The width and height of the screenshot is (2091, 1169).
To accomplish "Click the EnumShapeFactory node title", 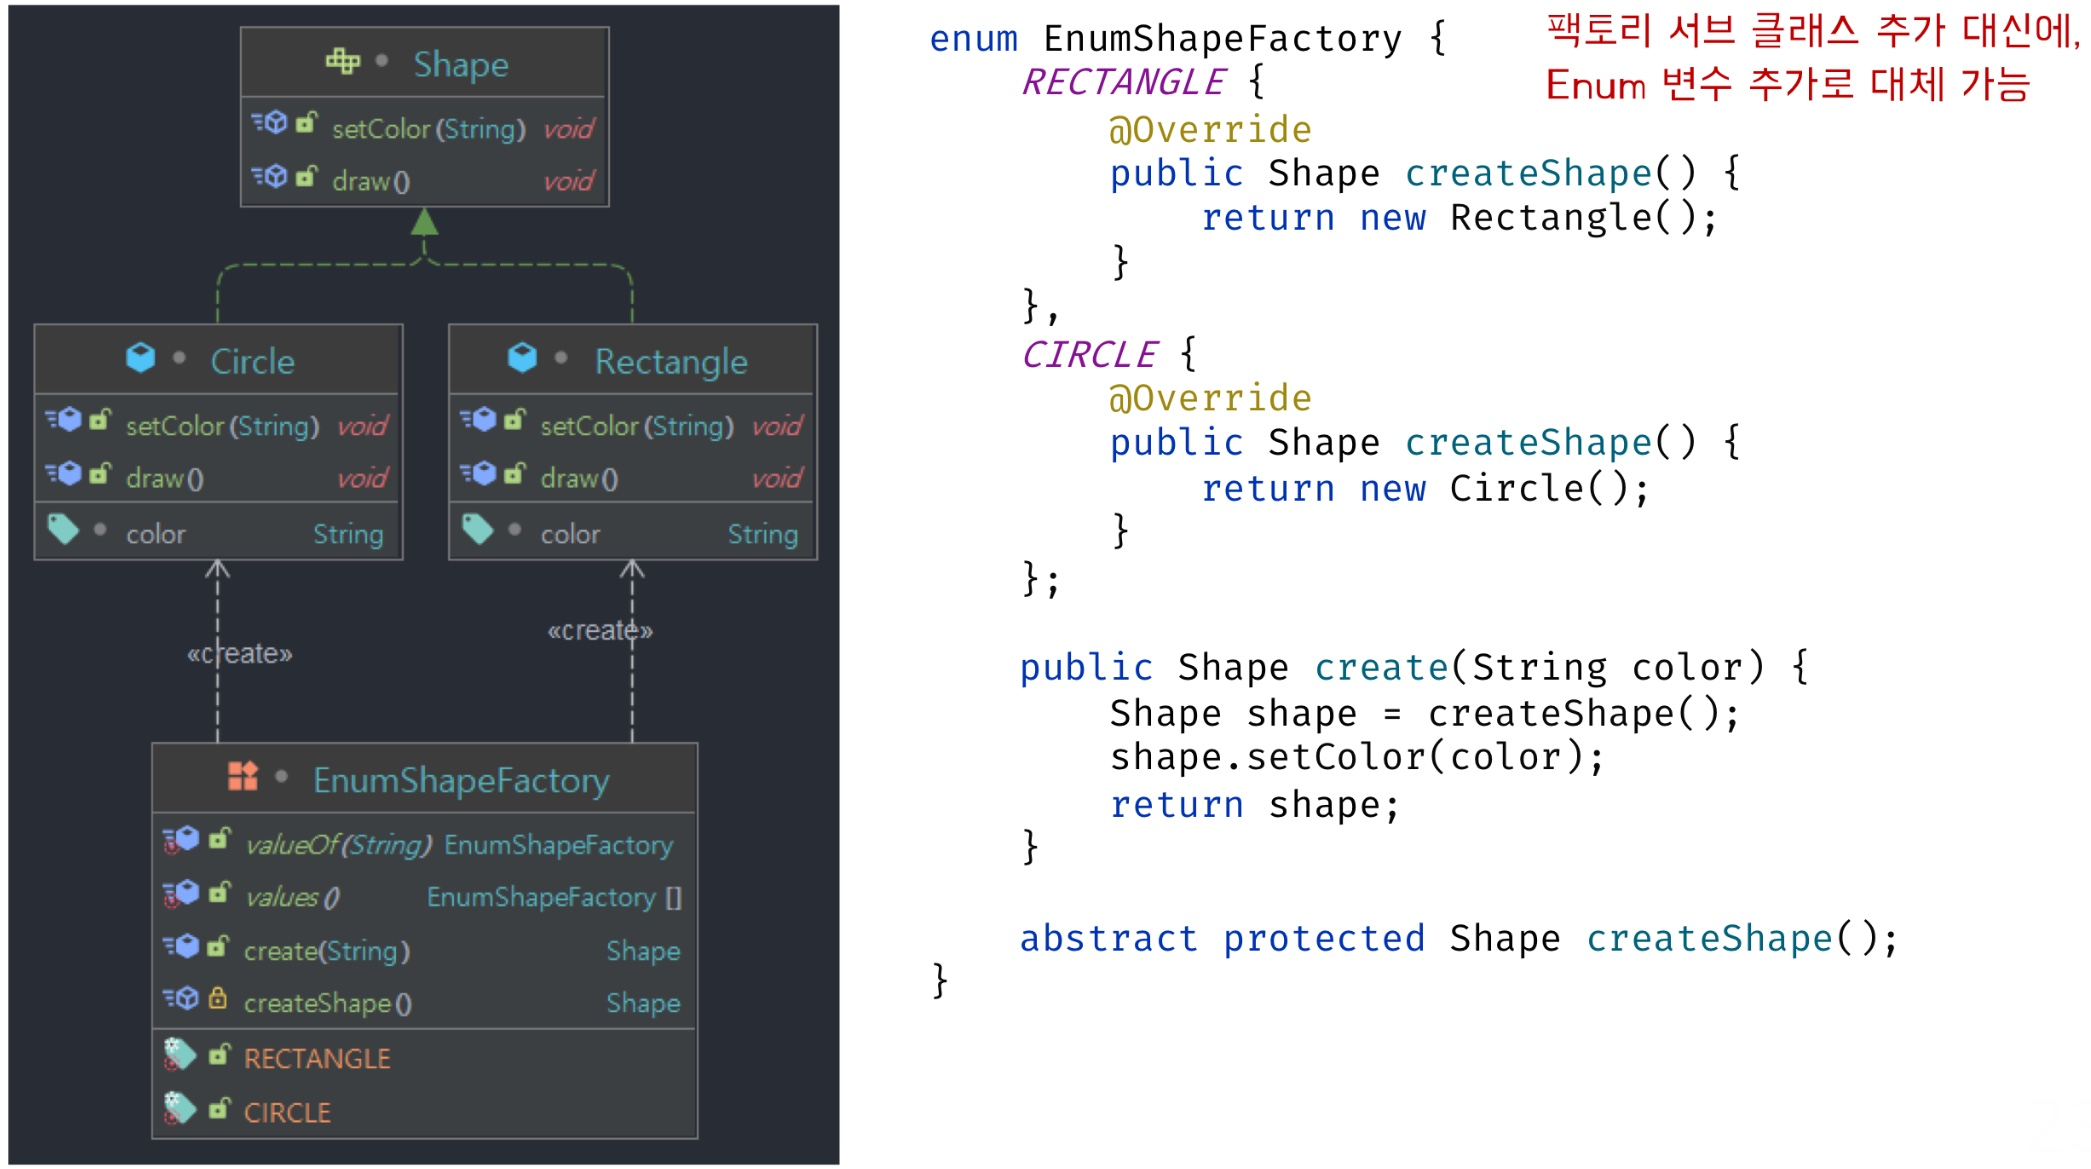I will (461, 780).
